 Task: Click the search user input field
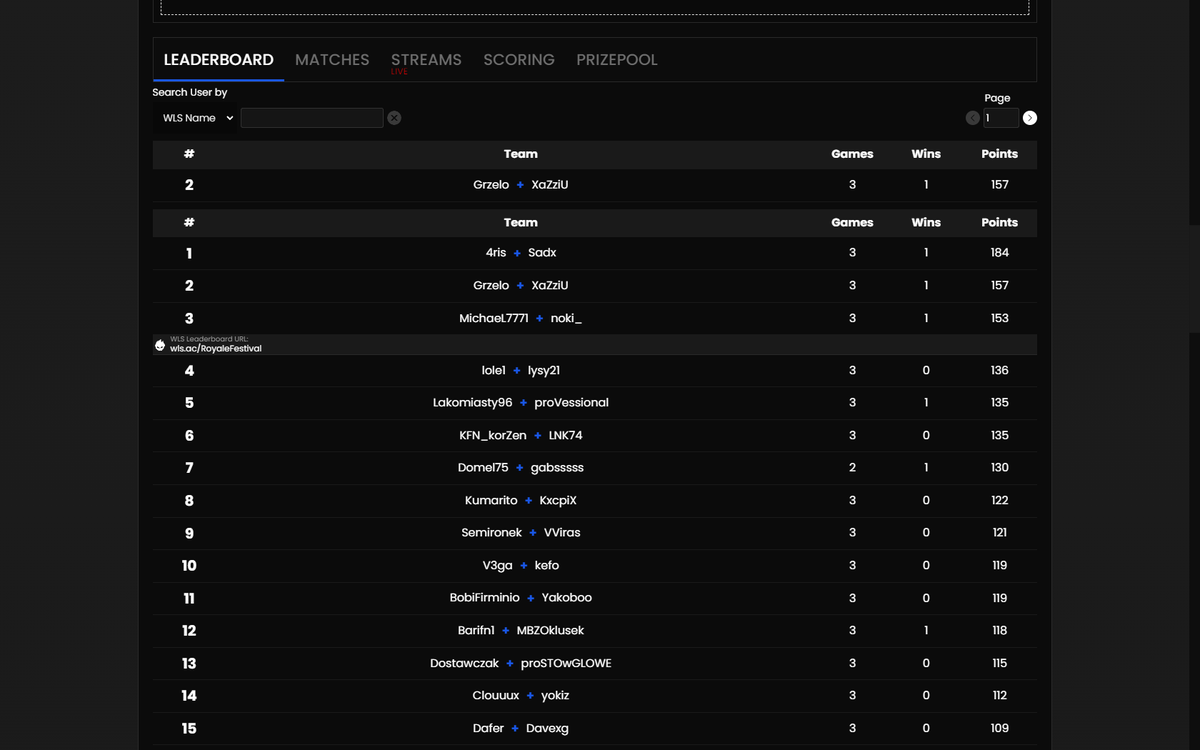(312, 118)
